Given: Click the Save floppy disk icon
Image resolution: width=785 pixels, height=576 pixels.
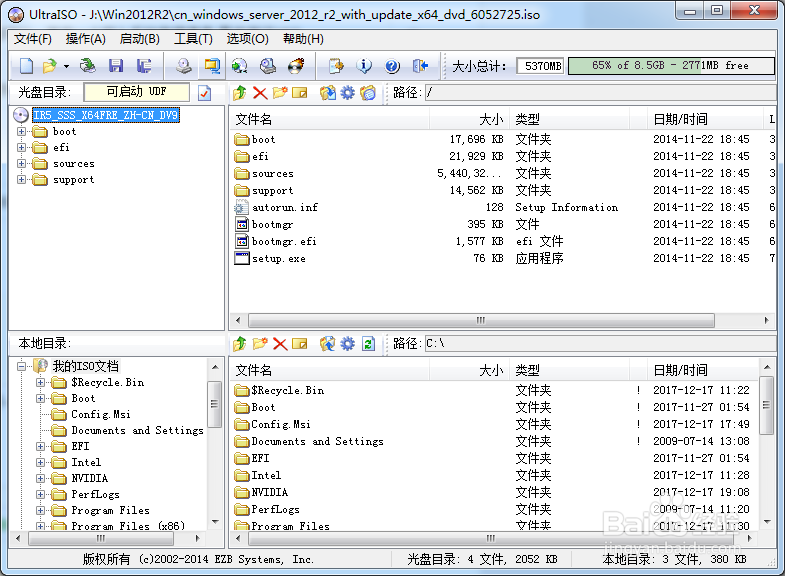Looking at the screenshot, I should tap(116, 66).
